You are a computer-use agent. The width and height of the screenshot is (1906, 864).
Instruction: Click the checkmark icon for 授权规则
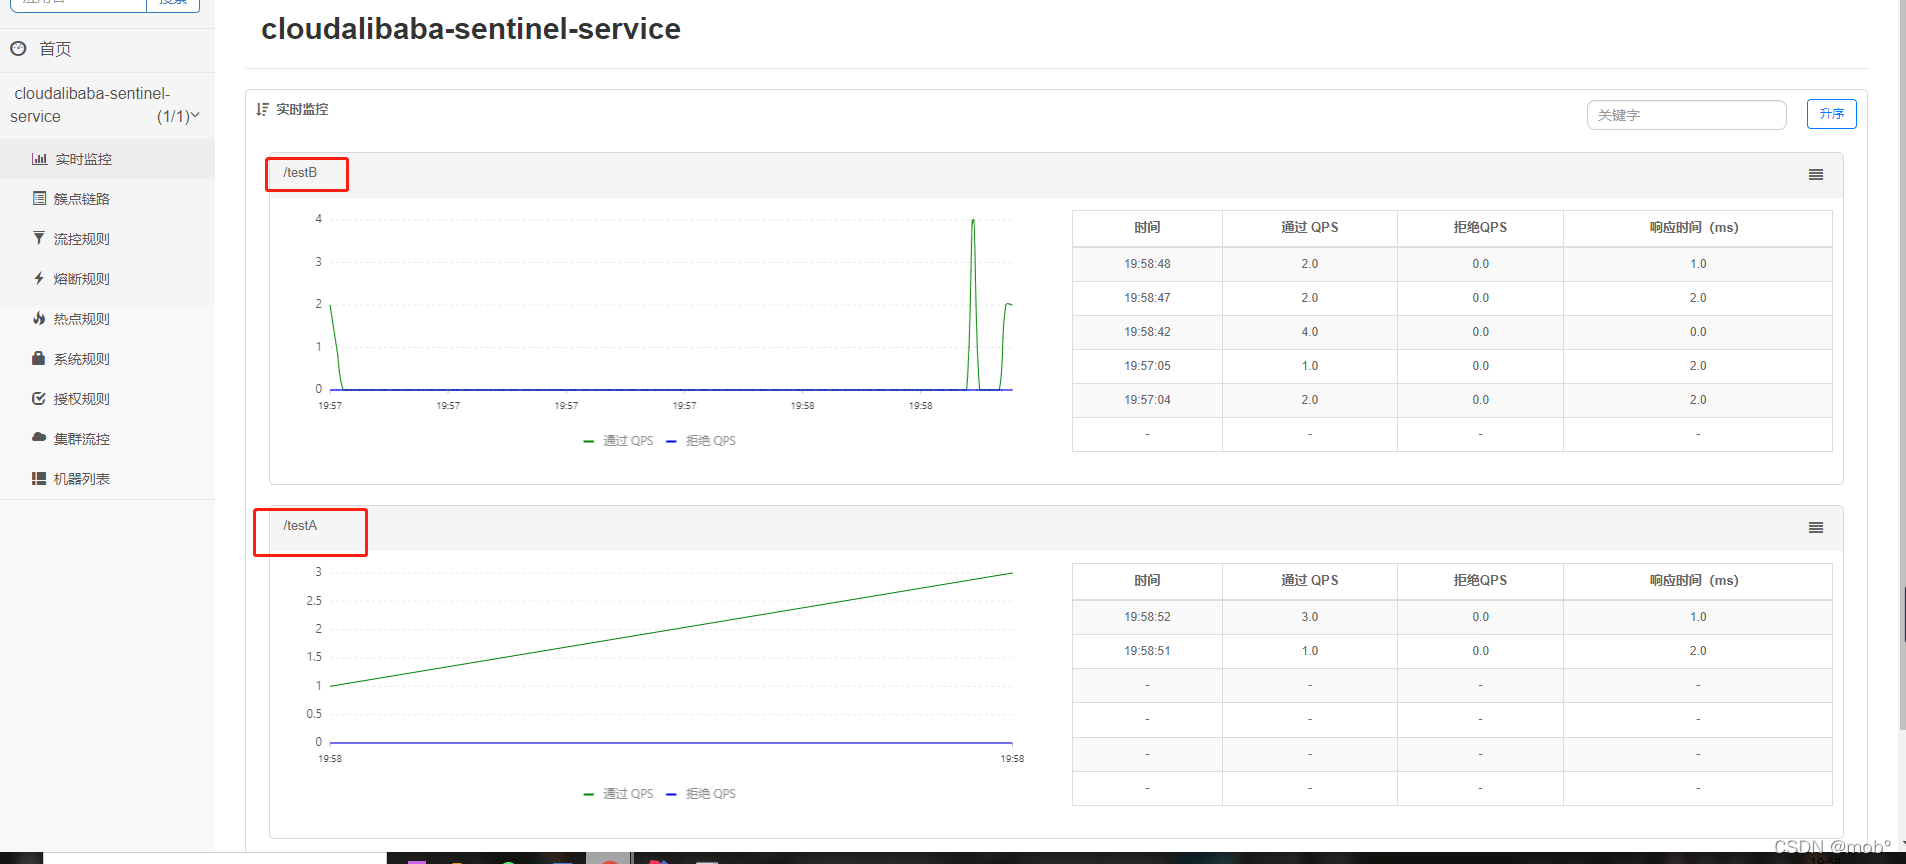(39, 398)
